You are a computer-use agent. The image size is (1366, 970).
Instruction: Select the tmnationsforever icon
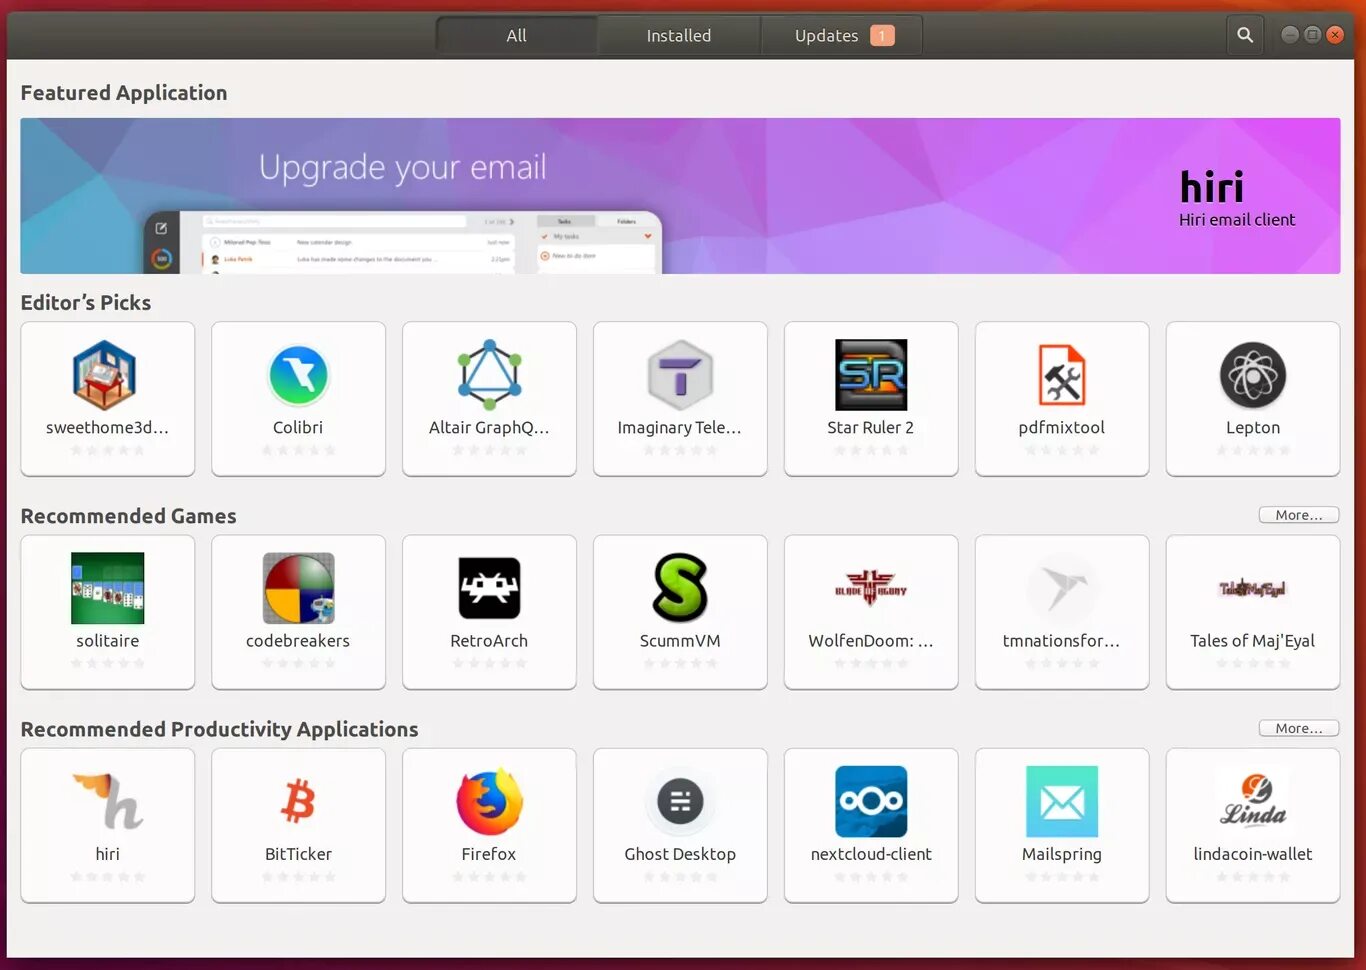pyautogui.click(x=1062, y=588)
